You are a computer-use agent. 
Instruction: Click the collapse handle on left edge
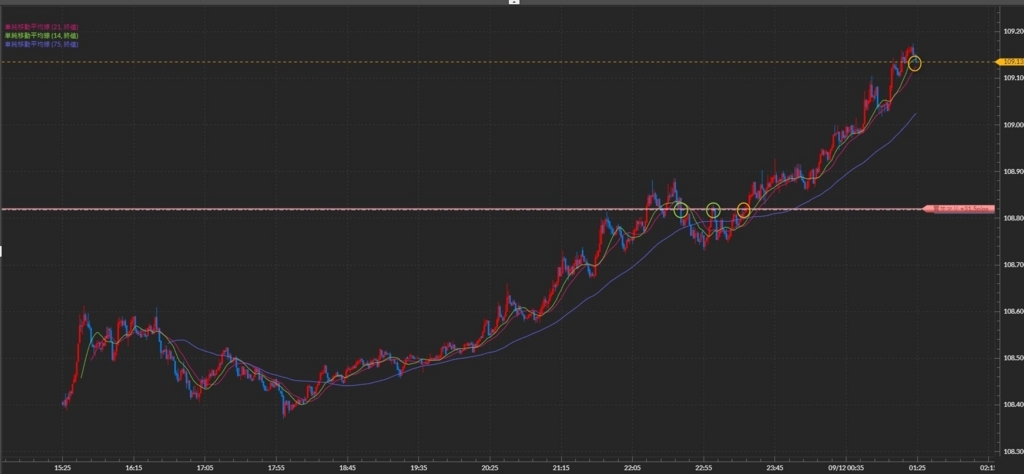tap(1, 251)
